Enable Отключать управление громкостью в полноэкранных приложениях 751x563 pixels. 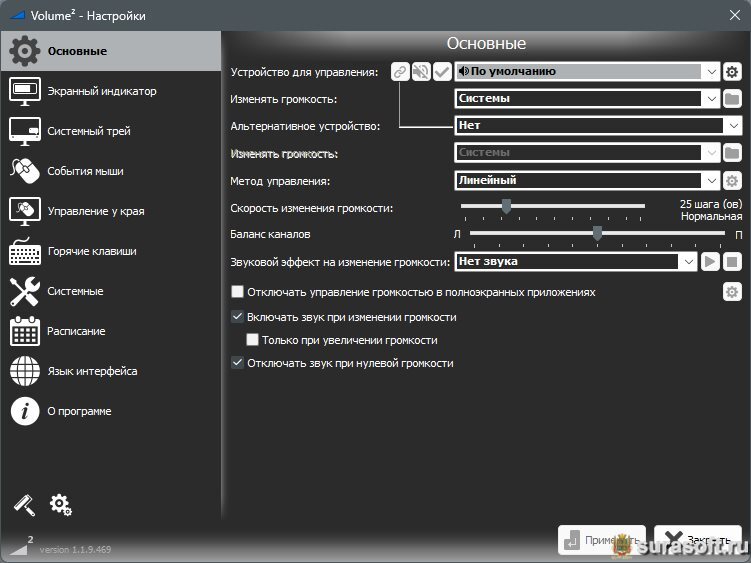(x=237, y=292)
